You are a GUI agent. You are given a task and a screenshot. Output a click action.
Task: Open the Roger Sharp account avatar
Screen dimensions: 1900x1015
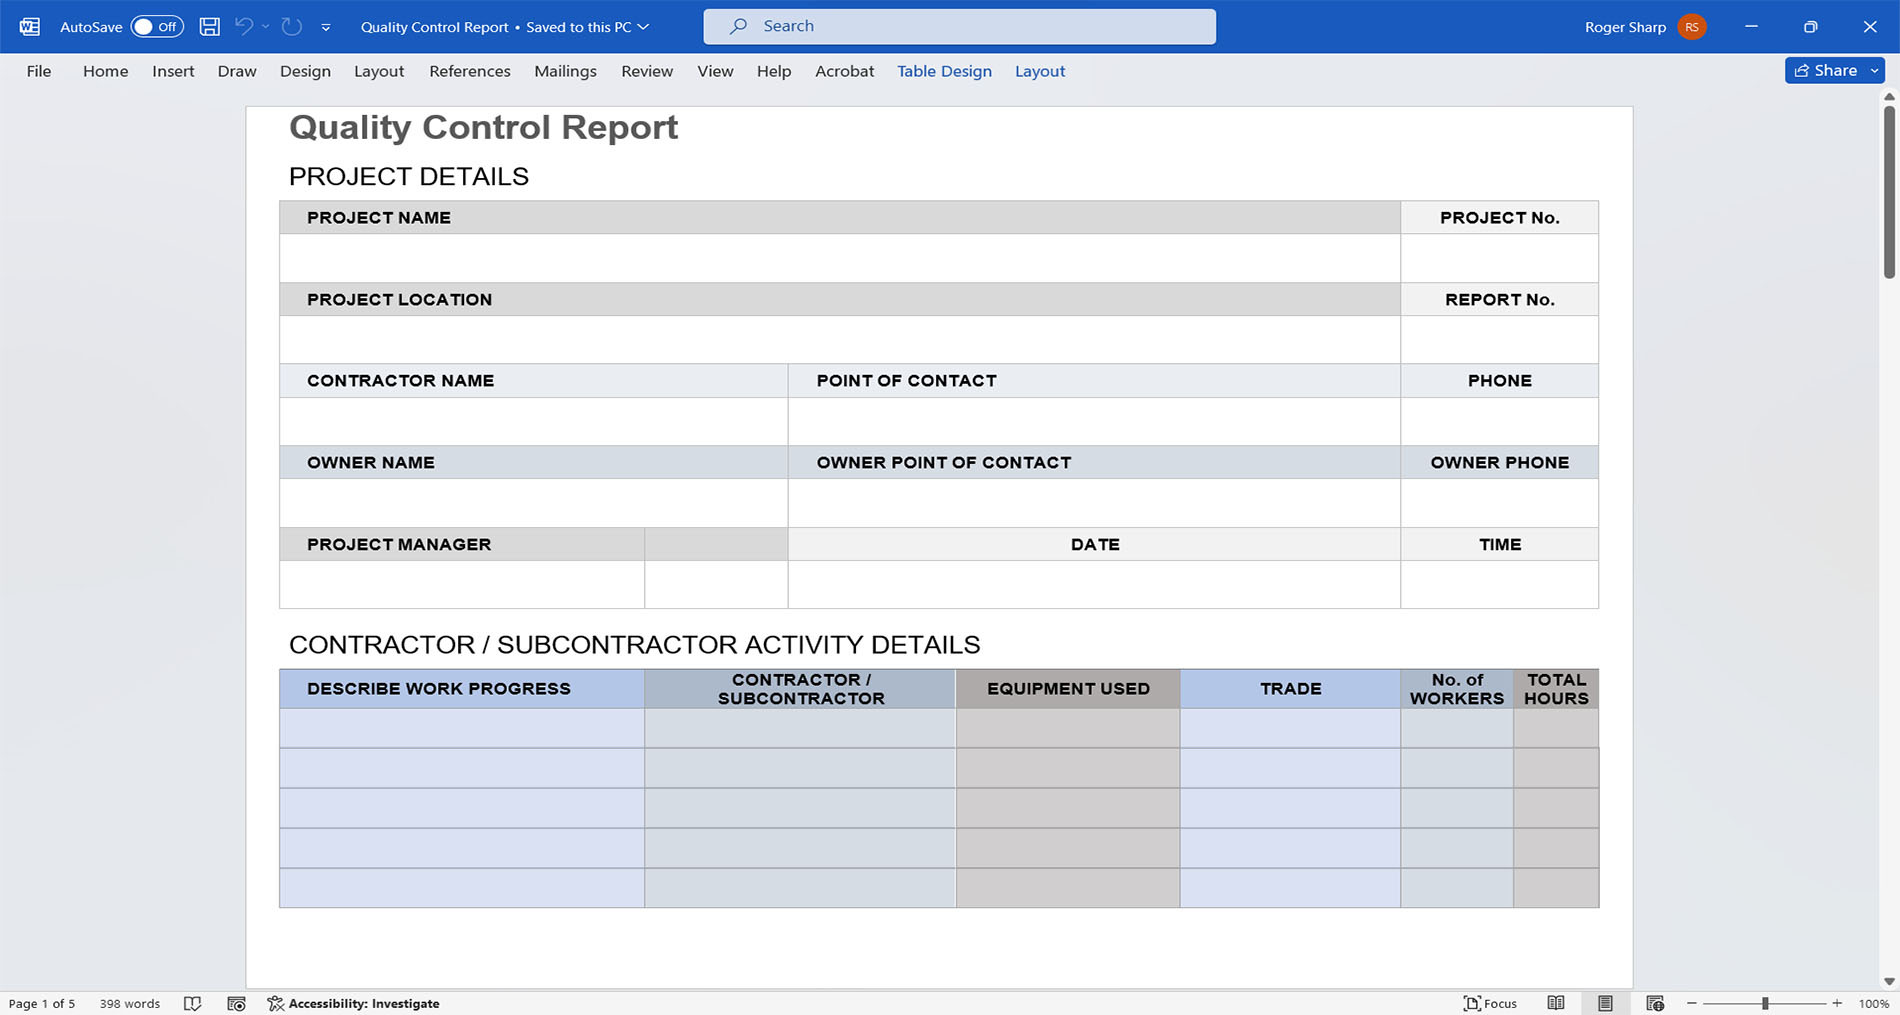(1692, 27)
